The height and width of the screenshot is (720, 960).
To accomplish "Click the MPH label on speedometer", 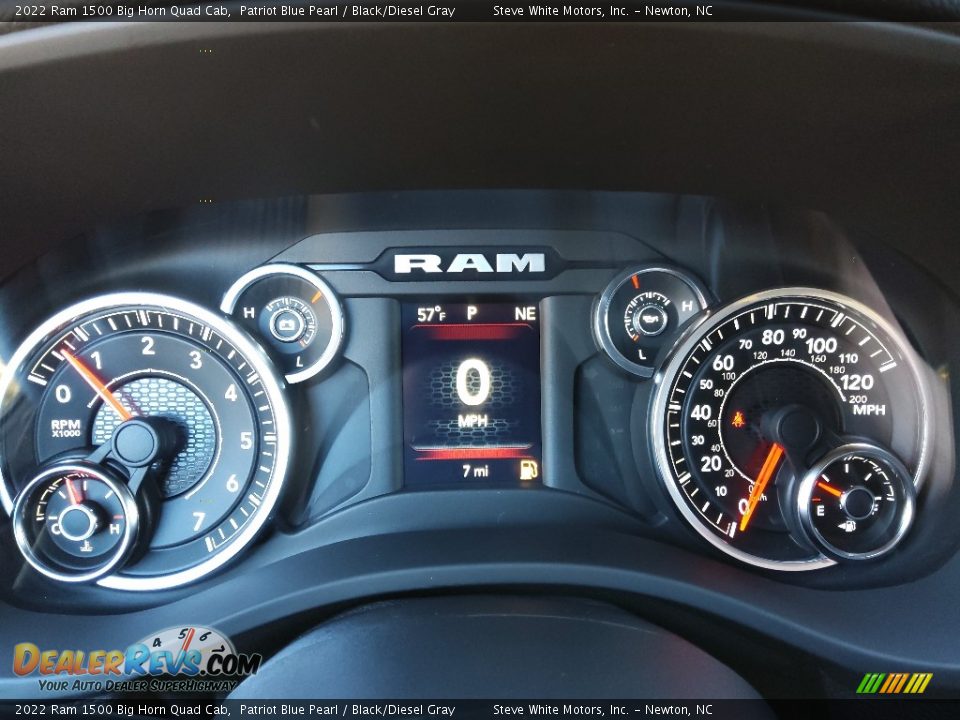I will pos(869,410).
